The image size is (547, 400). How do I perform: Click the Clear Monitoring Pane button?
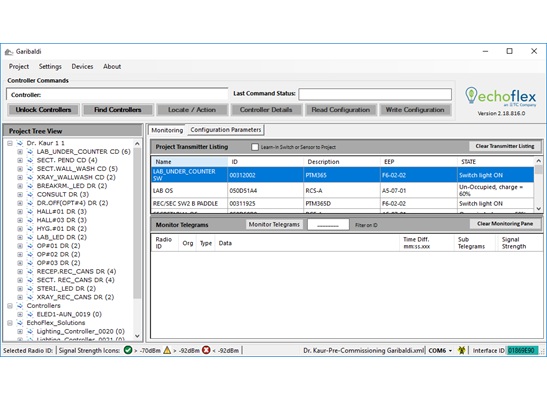pos(505,224)
